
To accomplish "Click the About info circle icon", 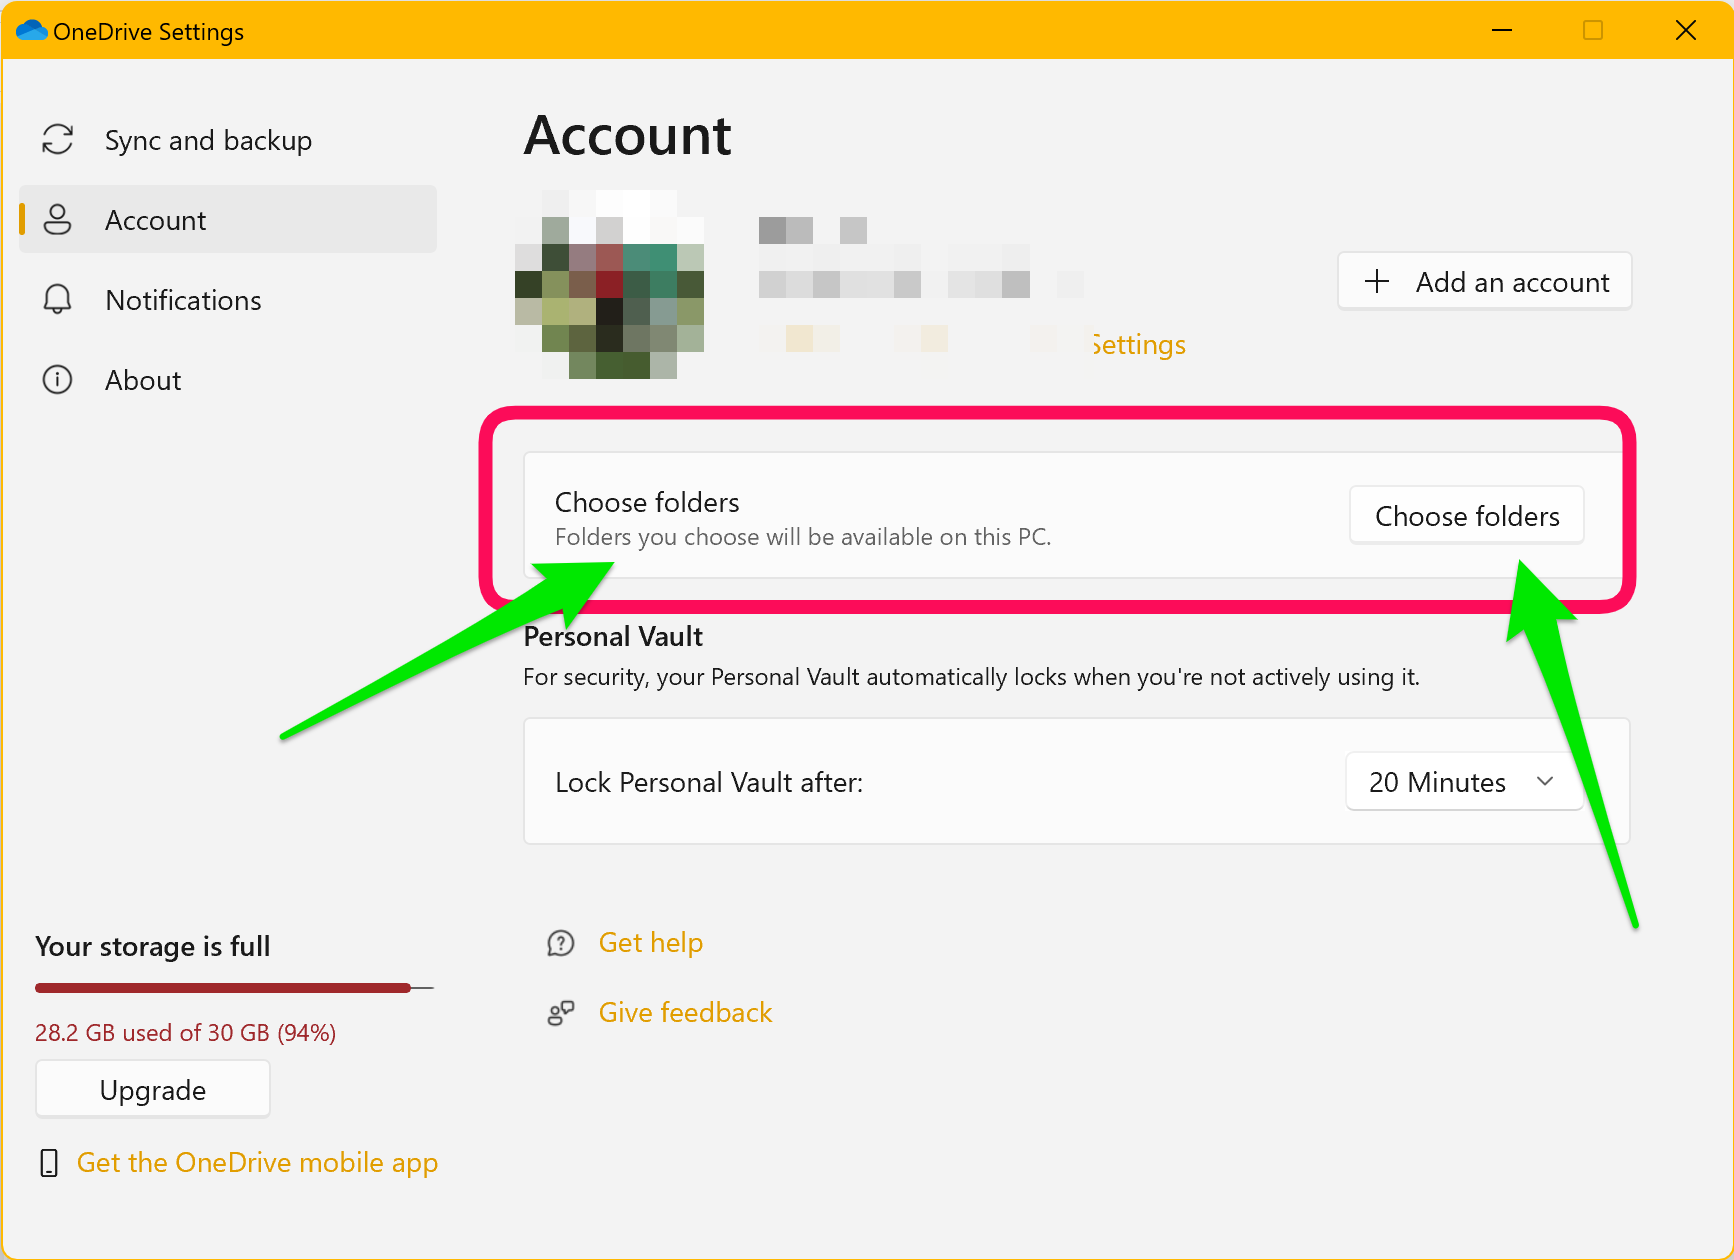I will pos(58,380).
